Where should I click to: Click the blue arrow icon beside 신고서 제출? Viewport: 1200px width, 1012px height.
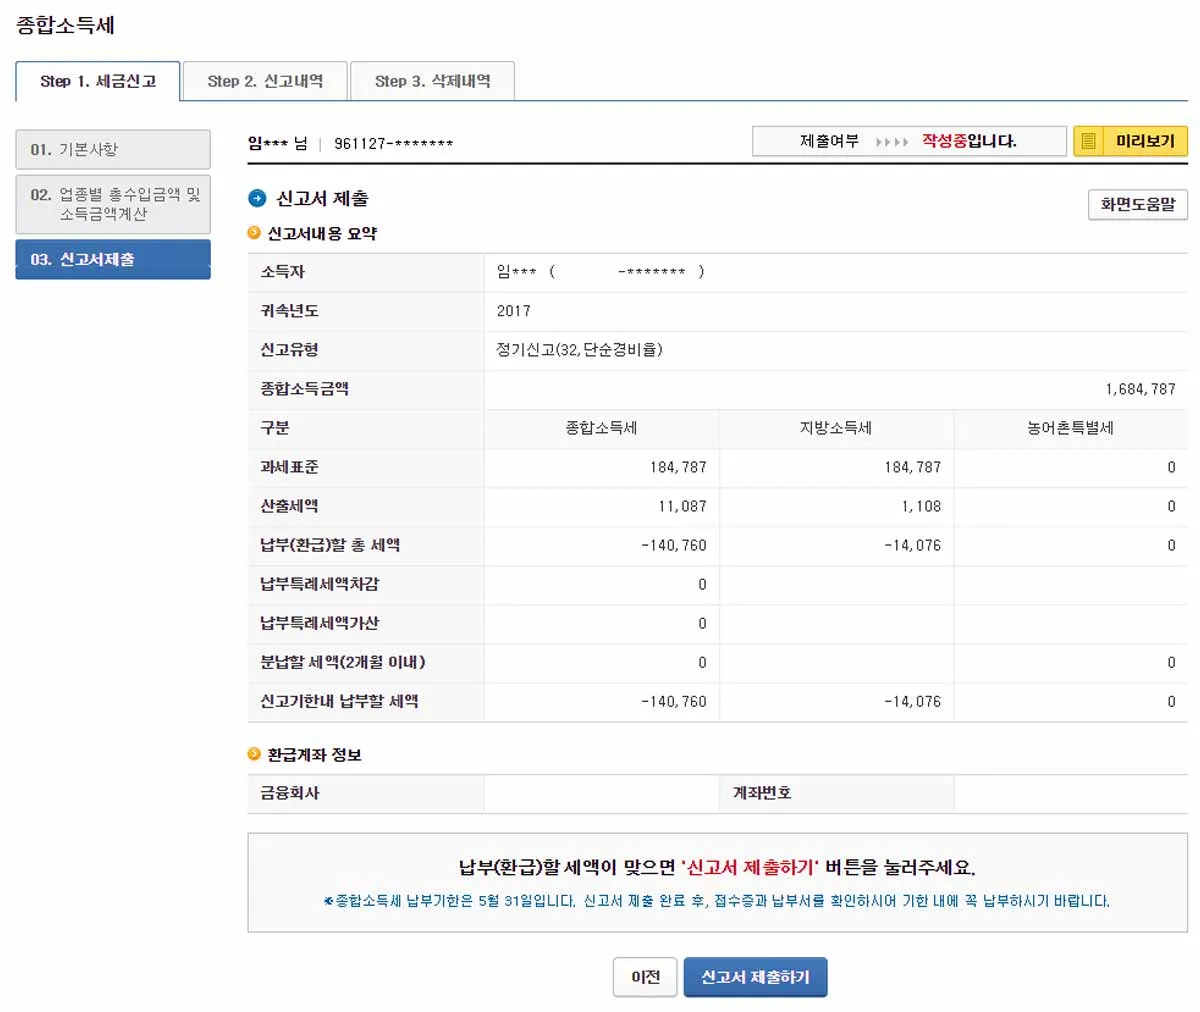click(257, 198)
